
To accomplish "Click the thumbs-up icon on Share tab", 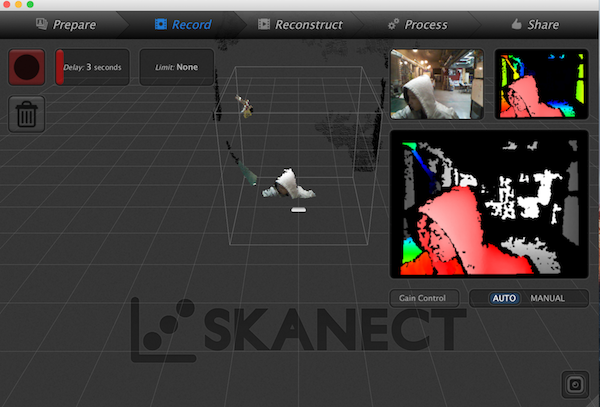I will pos(517,24).
